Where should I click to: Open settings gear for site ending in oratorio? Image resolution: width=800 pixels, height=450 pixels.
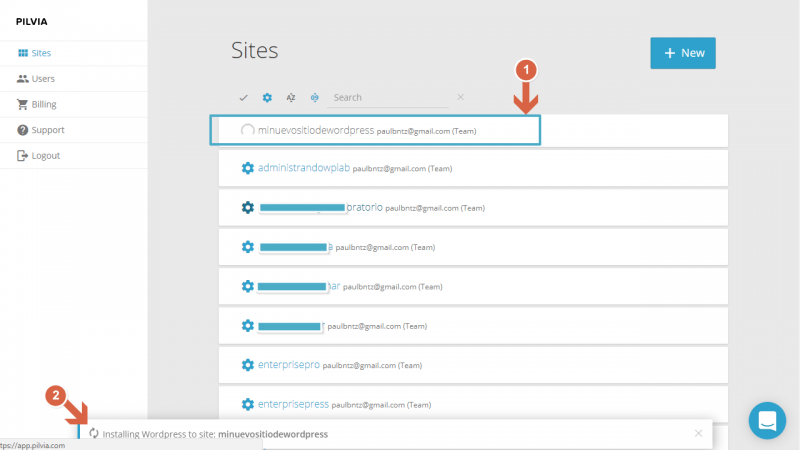[247, 208]
